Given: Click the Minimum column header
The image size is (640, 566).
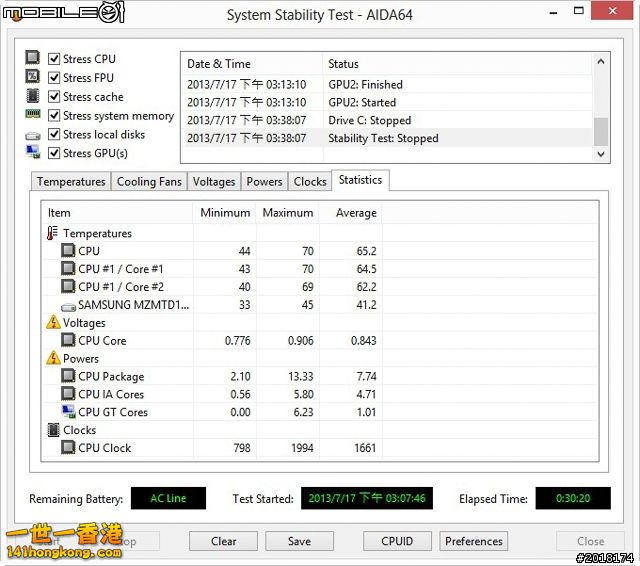Looking at the screenshot, I should click(224, 213).
